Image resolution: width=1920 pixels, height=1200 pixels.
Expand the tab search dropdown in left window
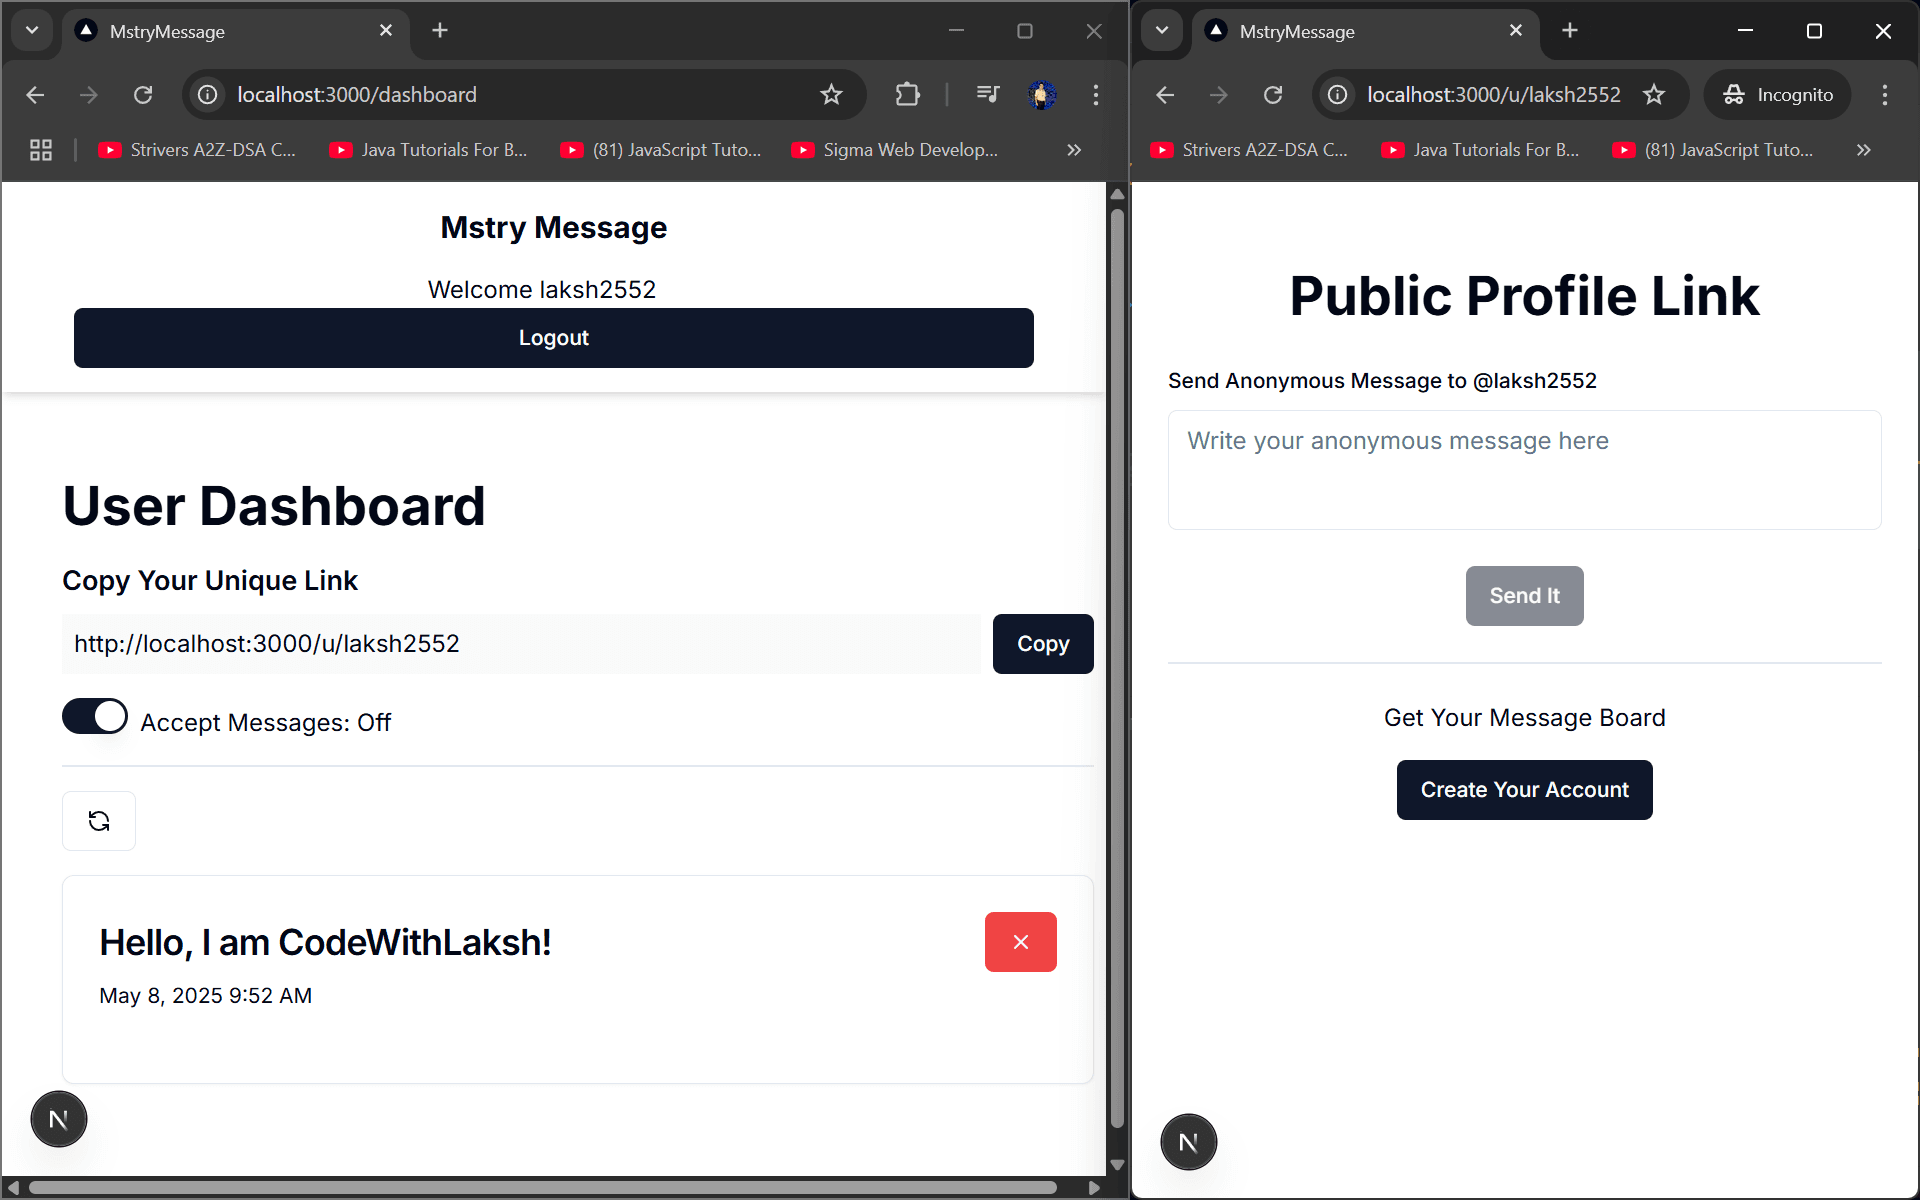32,31
